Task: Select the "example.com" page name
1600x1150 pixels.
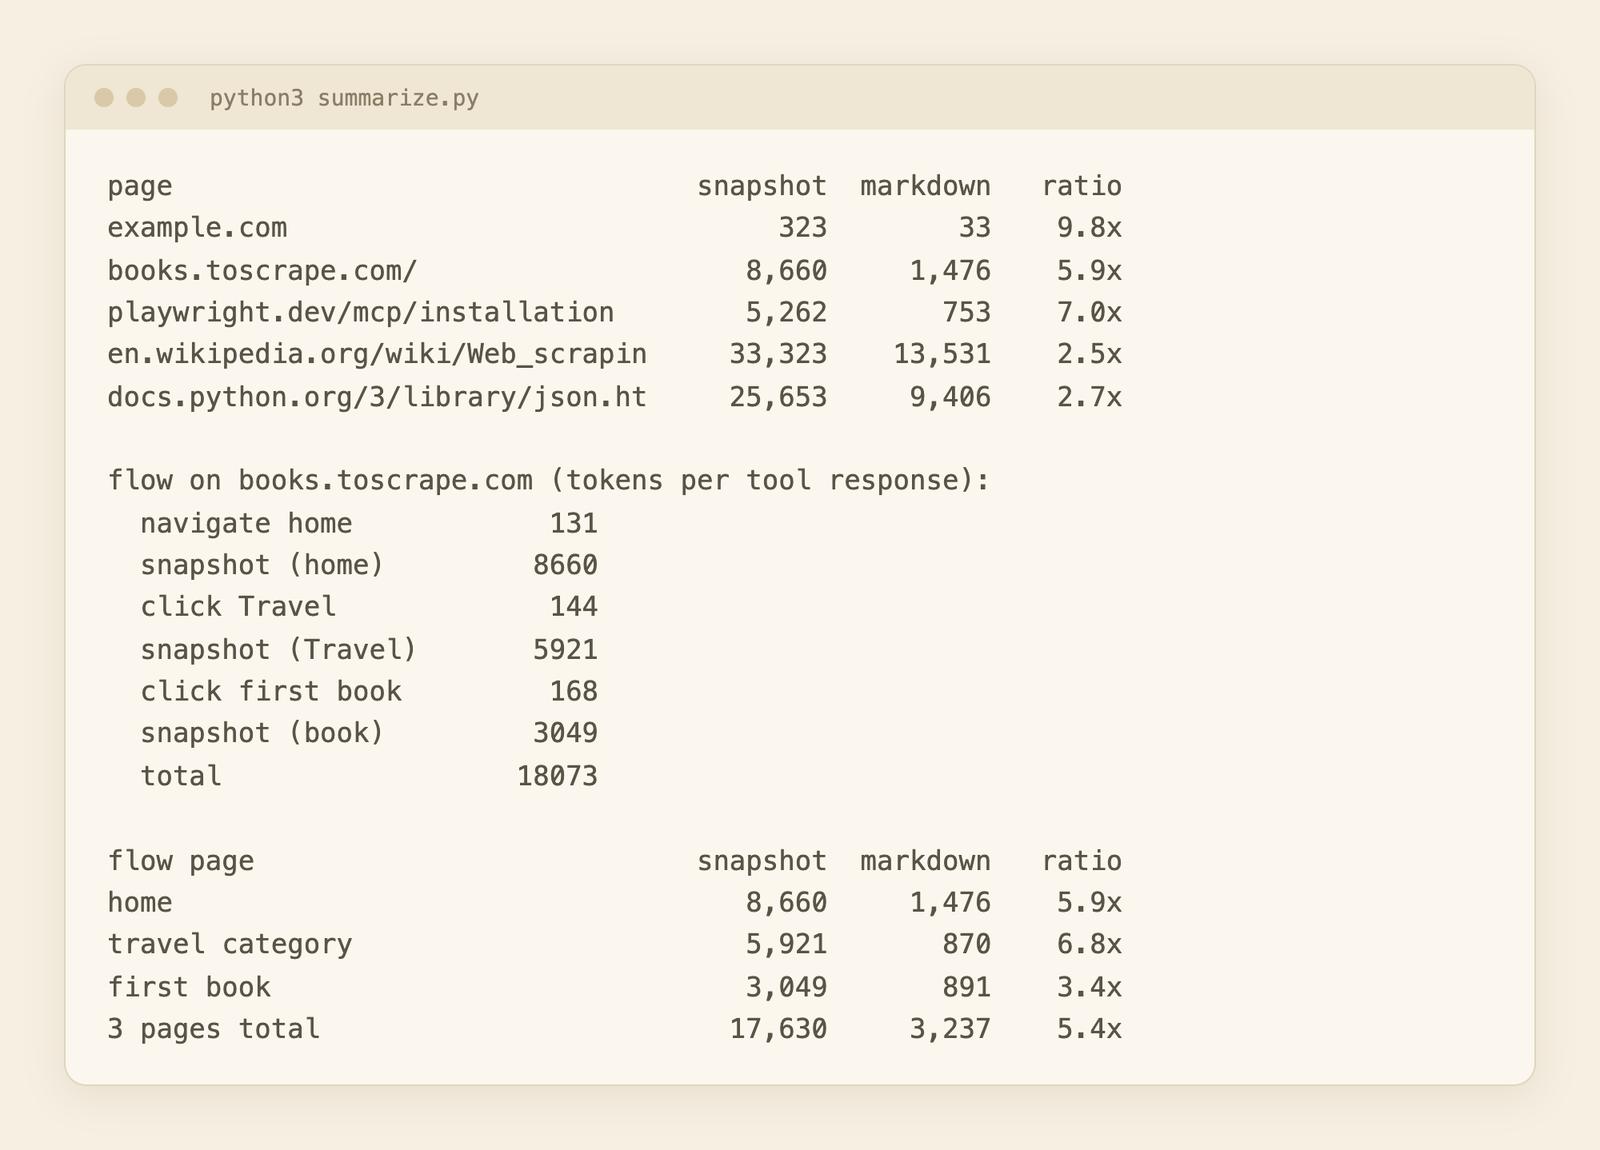Action: pyautogui.click(x=197, y=228)
